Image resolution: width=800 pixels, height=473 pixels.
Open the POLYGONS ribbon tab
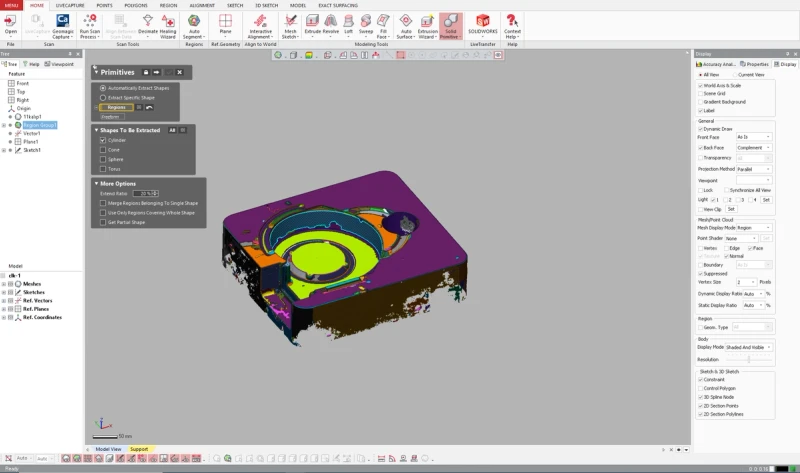tap(136, 6)
